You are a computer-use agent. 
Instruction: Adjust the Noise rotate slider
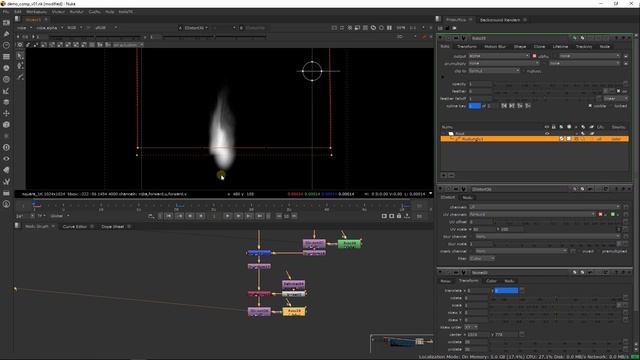[x=556, y=298]
